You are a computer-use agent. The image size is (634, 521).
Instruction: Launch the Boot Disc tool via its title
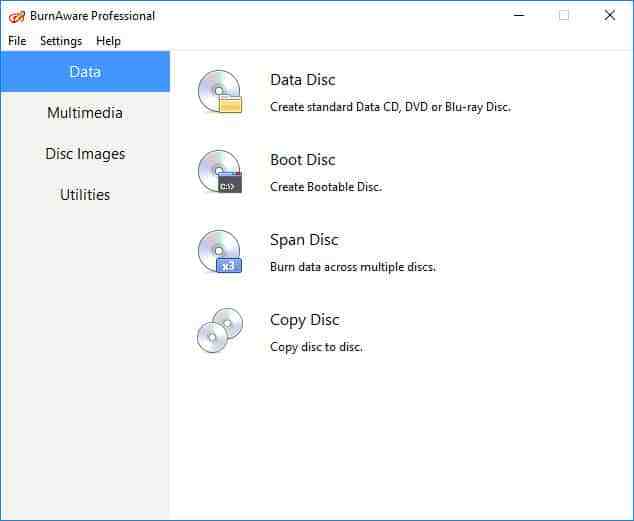303,160
